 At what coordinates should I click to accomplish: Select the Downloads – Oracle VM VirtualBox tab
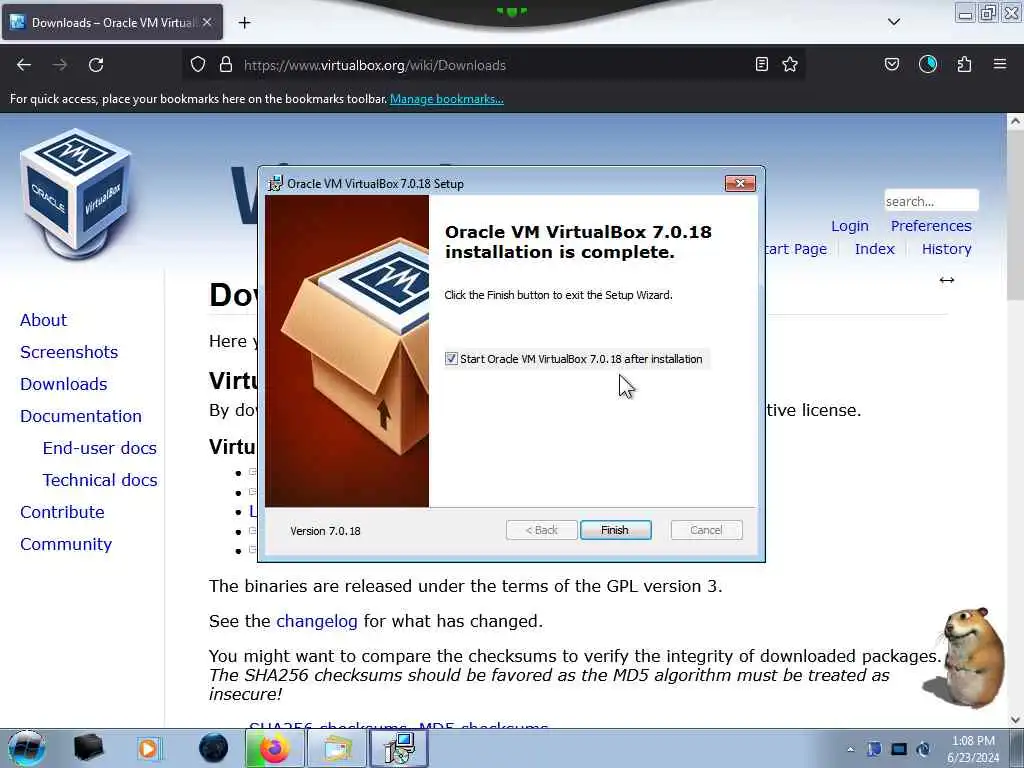(112, 22)
